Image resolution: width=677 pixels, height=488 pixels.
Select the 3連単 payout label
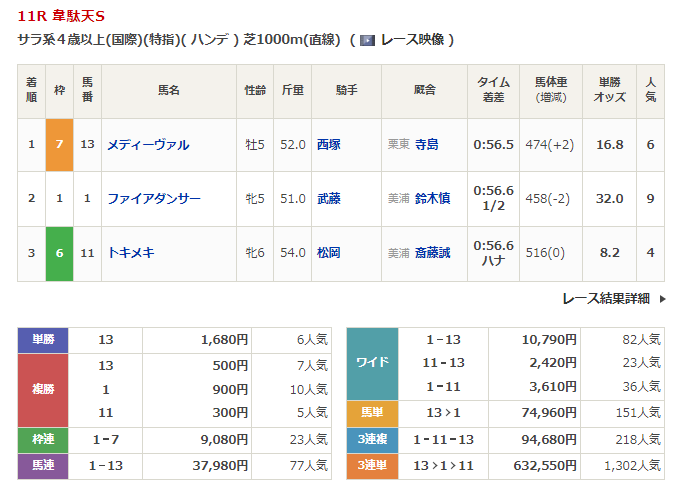click(x=372, y=465)
